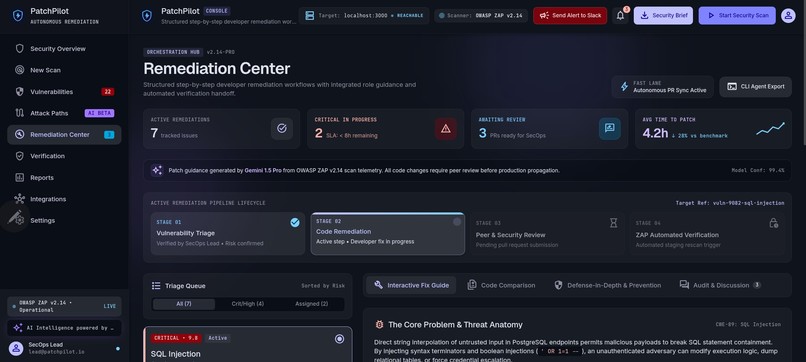
Task: Click the Critical In Progress warning icon
Action: pyautogui.click(x=446, y=129)
